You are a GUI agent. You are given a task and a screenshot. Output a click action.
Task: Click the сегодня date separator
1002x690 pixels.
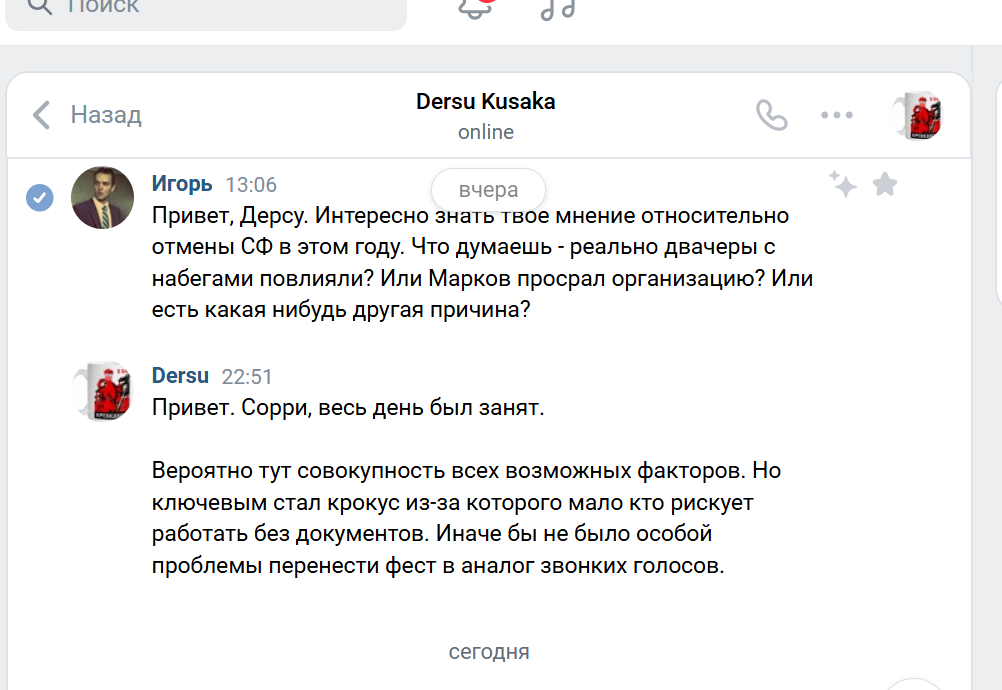489,652
